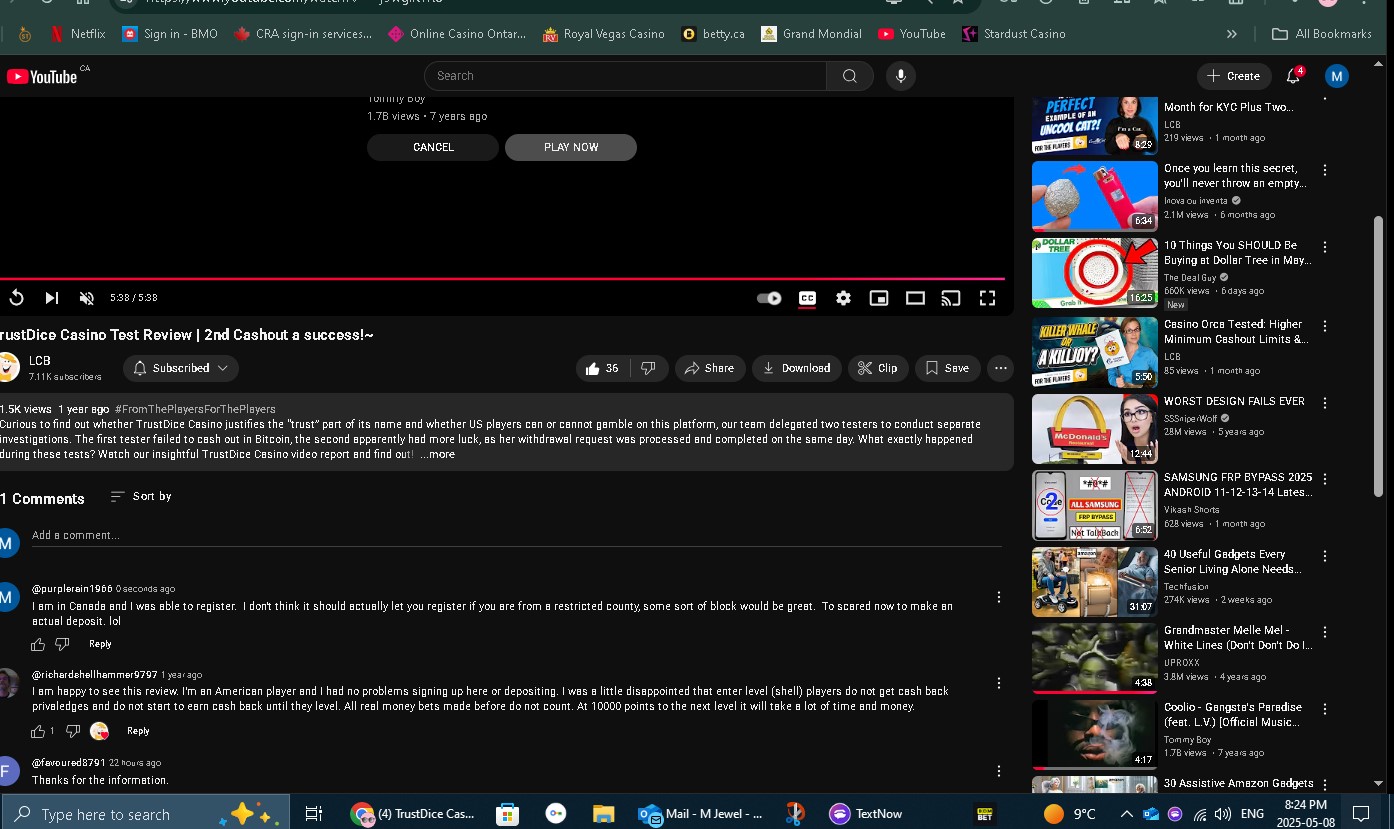Viewport: 1394px width, 829px height.
Task: Click the search magnifier button
Action: [850, 76]
